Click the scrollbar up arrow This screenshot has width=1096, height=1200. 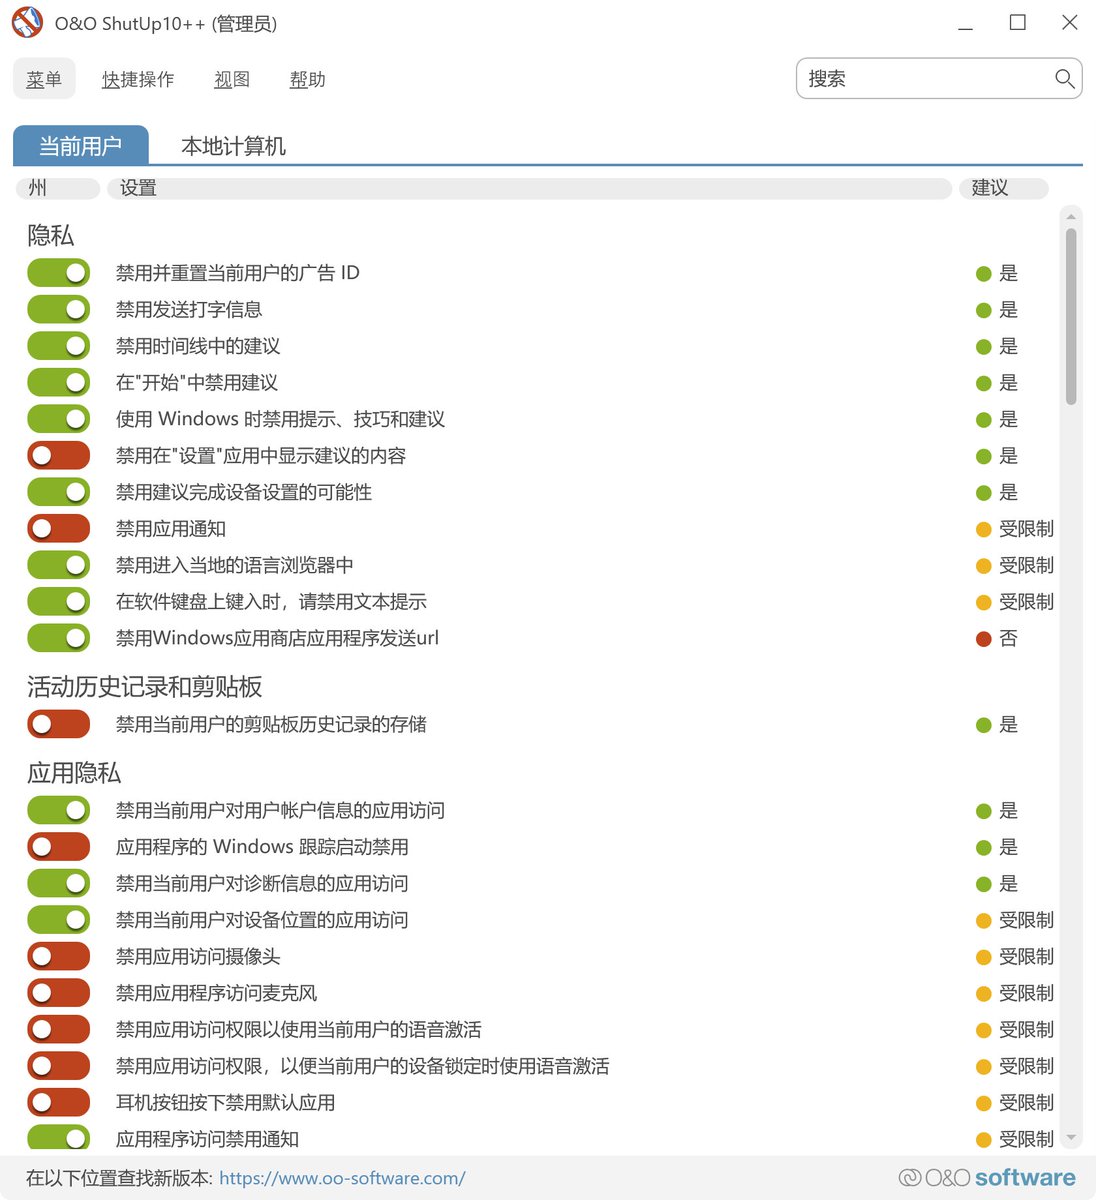tap(1071, 216)
